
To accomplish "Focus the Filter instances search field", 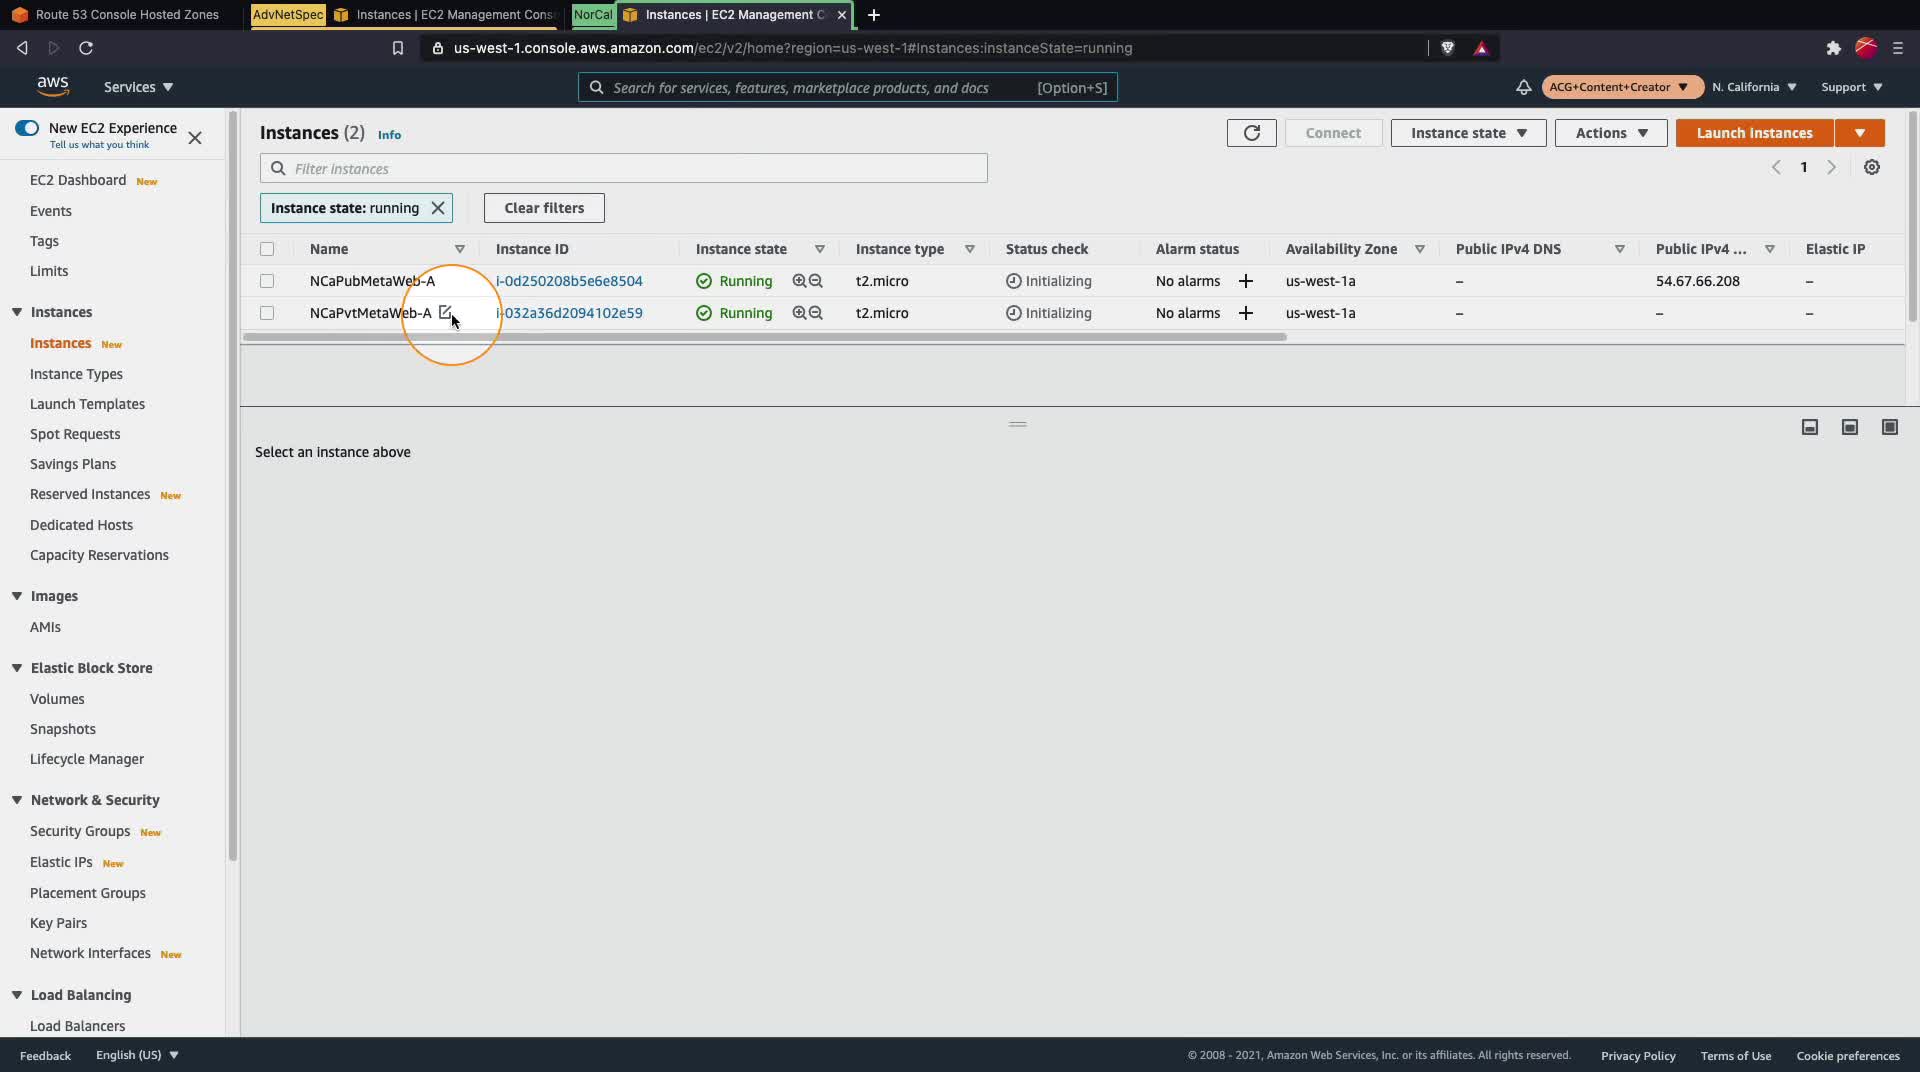I will pos(624,168).
